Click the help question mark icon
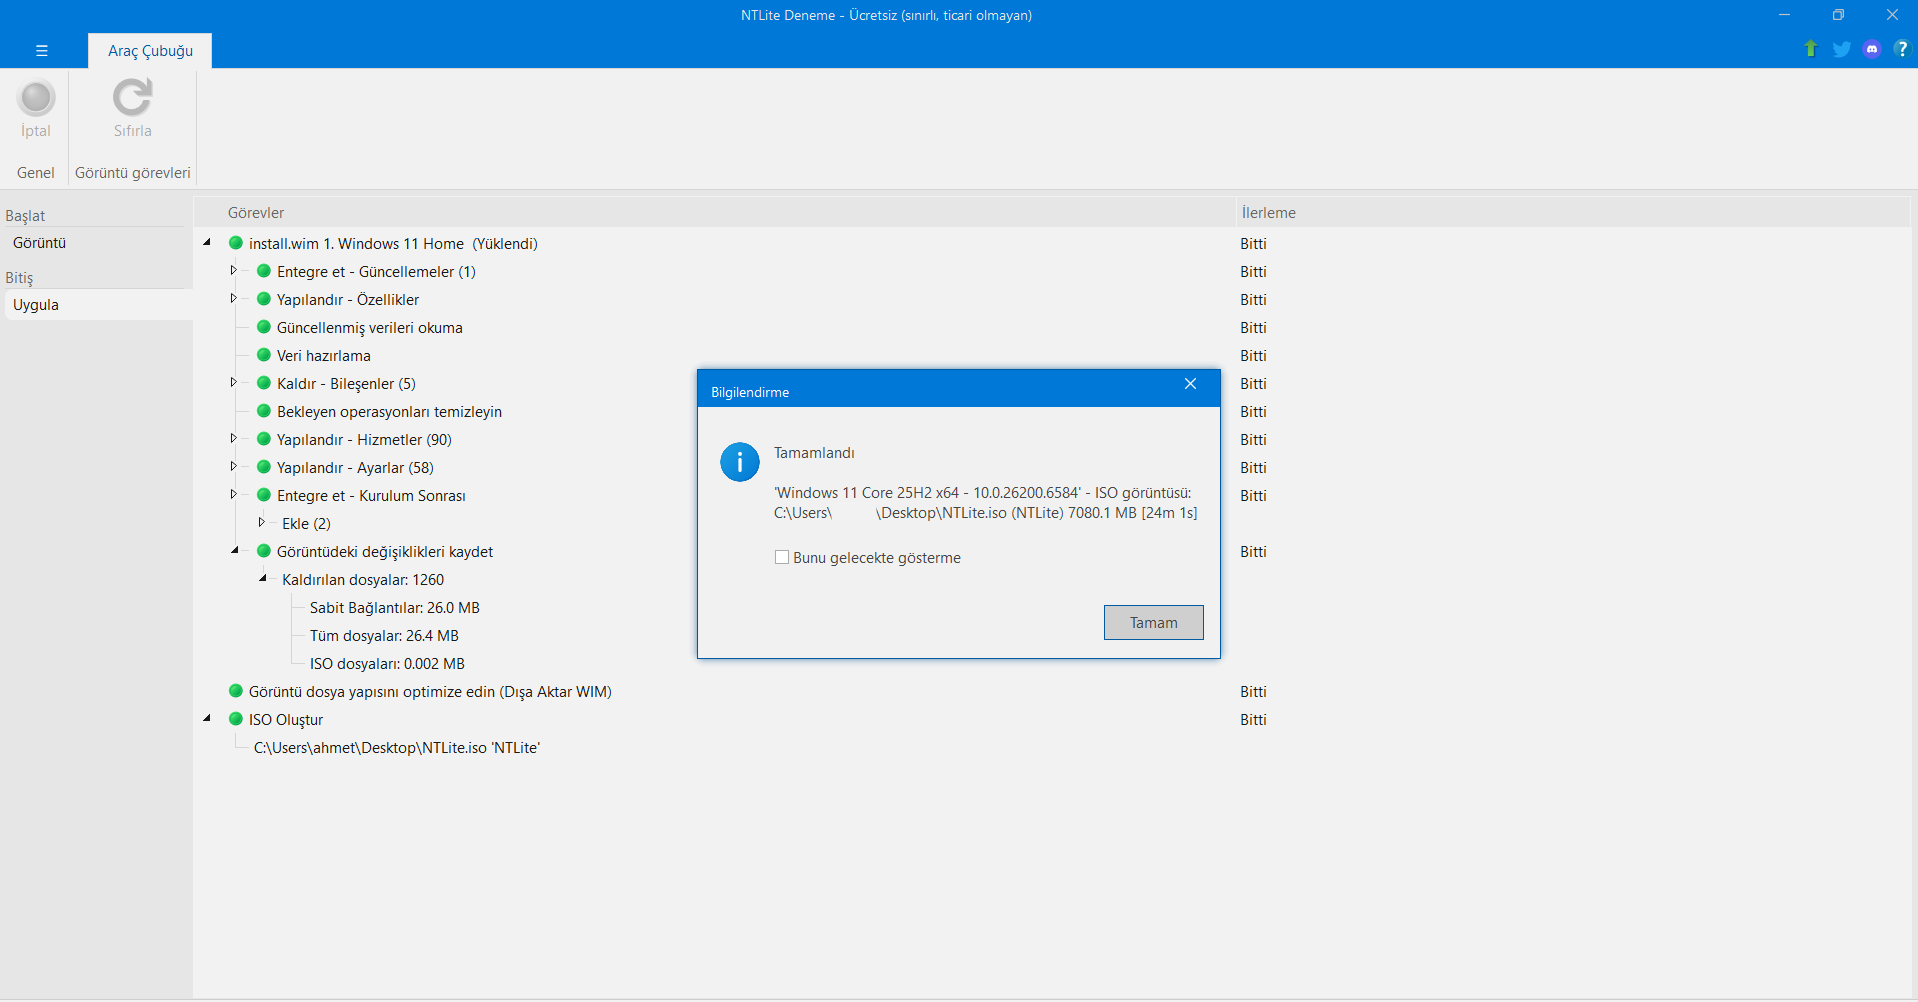The width and height of the screenshot is (1918, 1002). tap(1901, 49)
